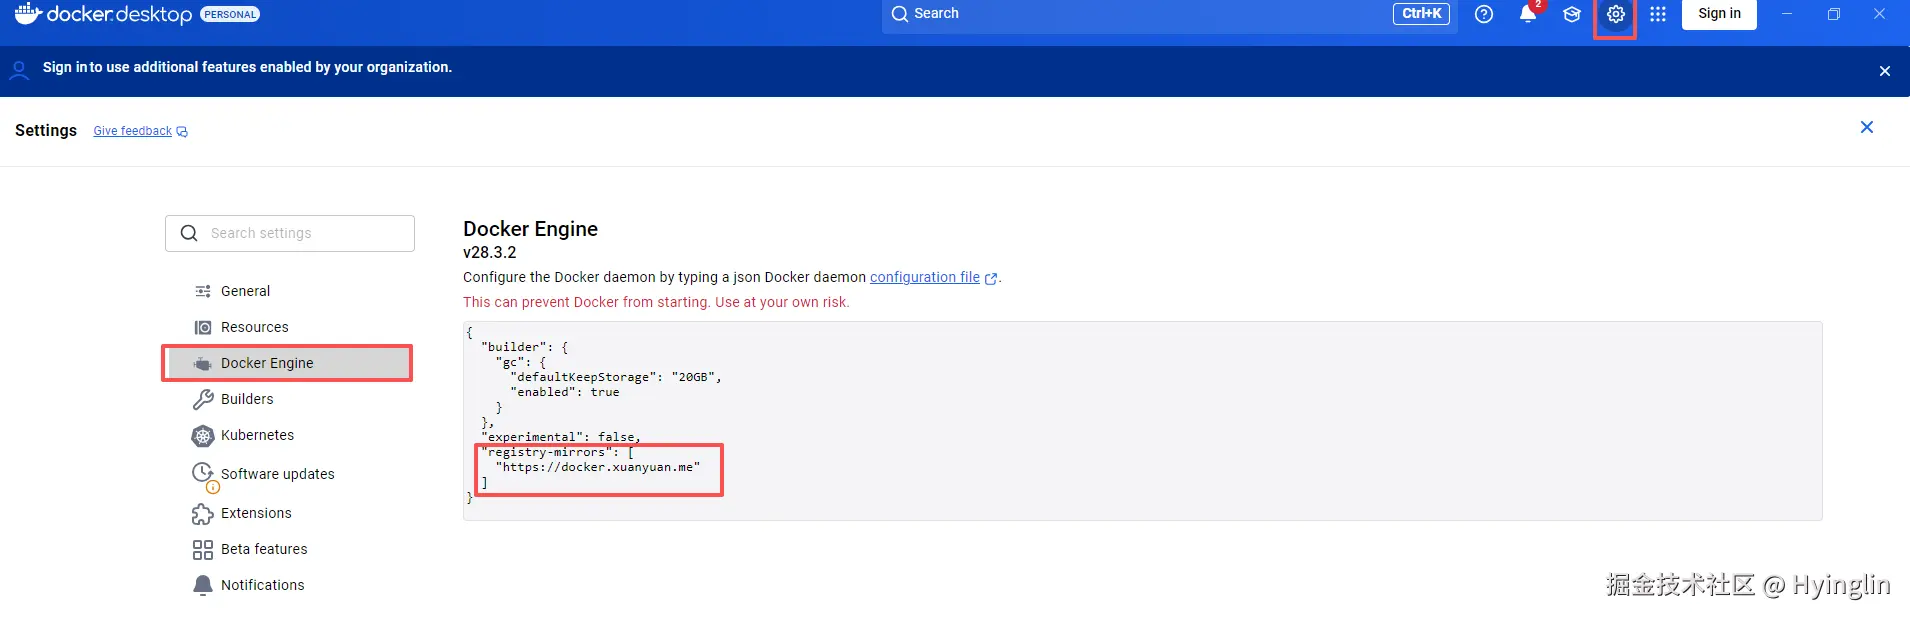Click the Ctrl+K shortcut badge
The height and width of the screenshot is (619, 1910).
pos(1421,14)
